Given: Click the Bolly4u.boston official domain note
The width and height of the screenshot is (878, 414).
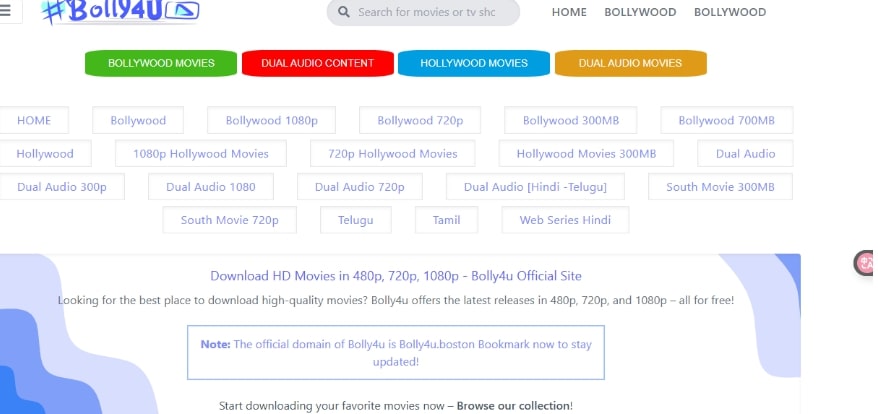Looking at the screenshot, I should pos(396,352).
